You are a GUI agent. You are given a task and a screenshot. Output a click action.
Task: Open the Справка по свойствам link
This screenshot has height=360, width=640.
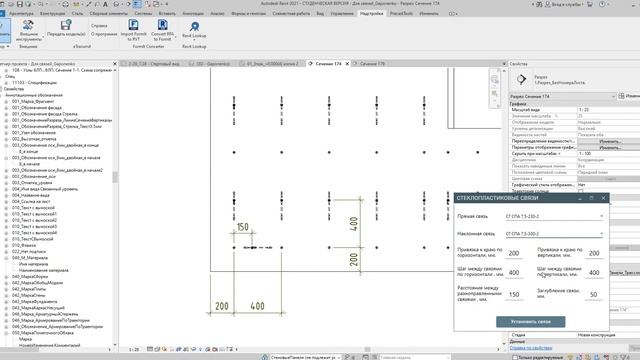point(531,348)
